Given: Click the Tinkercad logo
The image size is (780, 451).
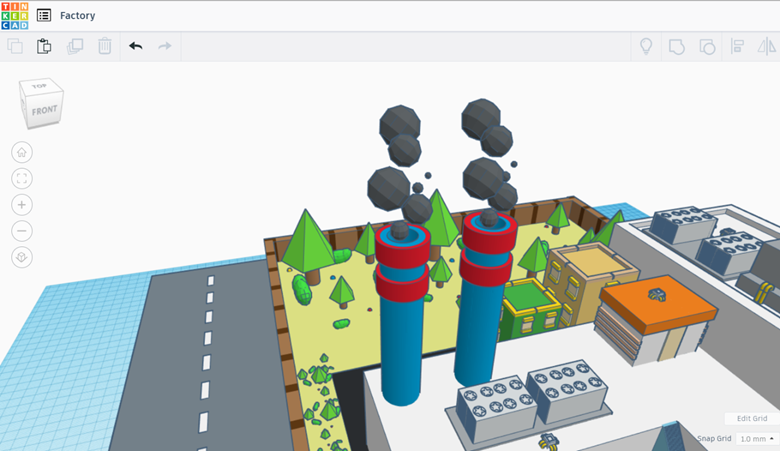Looking at the screenshot, I should point(15,15).
